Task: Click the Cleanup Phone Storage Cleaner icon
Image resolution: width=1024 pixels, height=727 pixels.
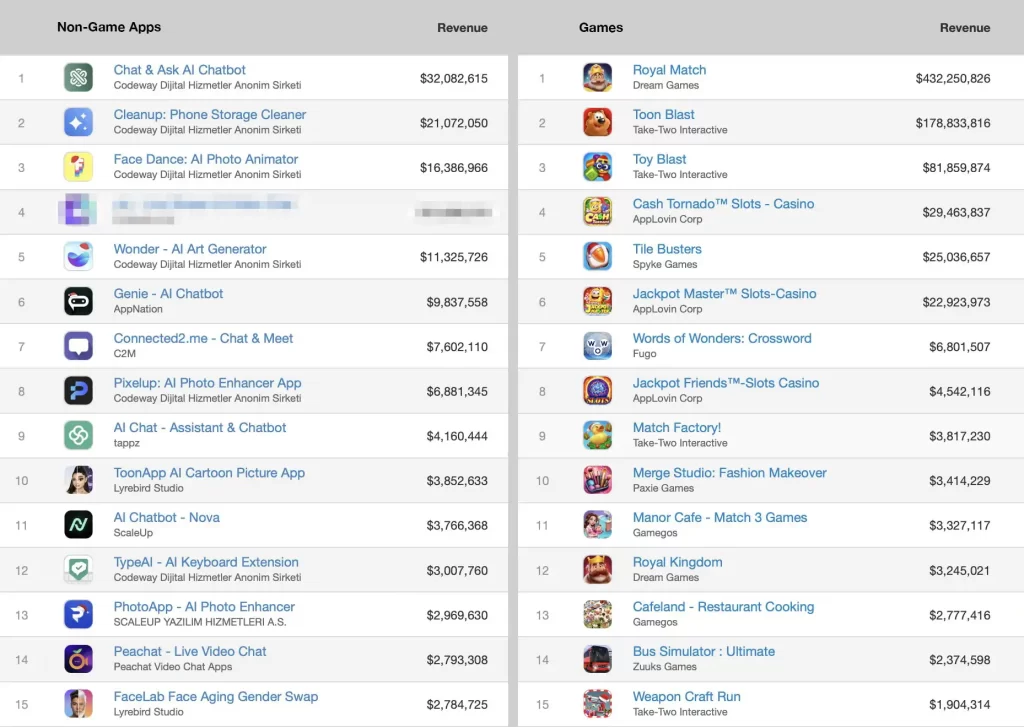Action: (x=78, y=122)
